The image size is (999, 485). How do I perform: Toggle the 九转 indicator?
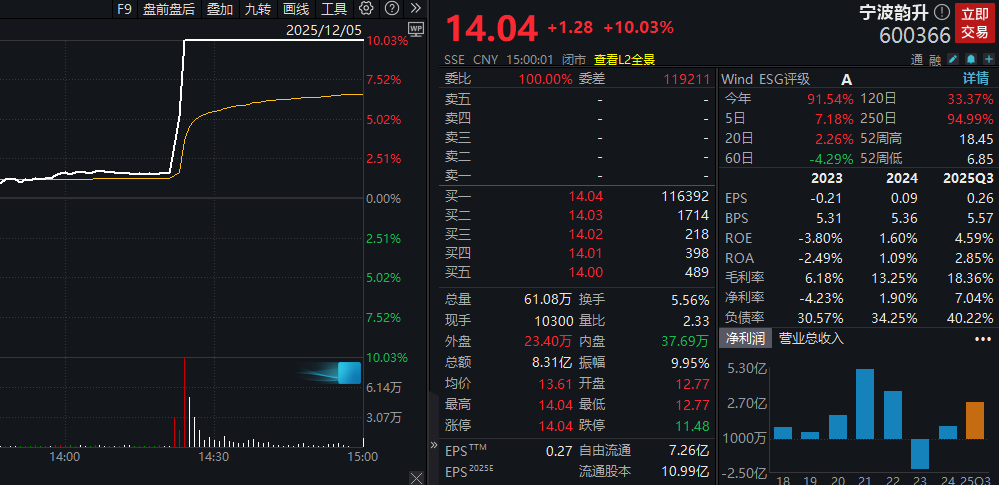click(x=258, y=9)
